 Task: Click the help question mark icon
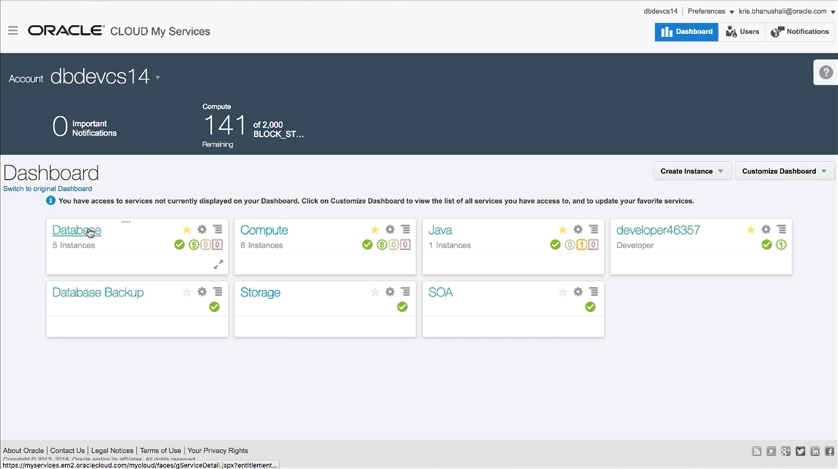(826, 72)
